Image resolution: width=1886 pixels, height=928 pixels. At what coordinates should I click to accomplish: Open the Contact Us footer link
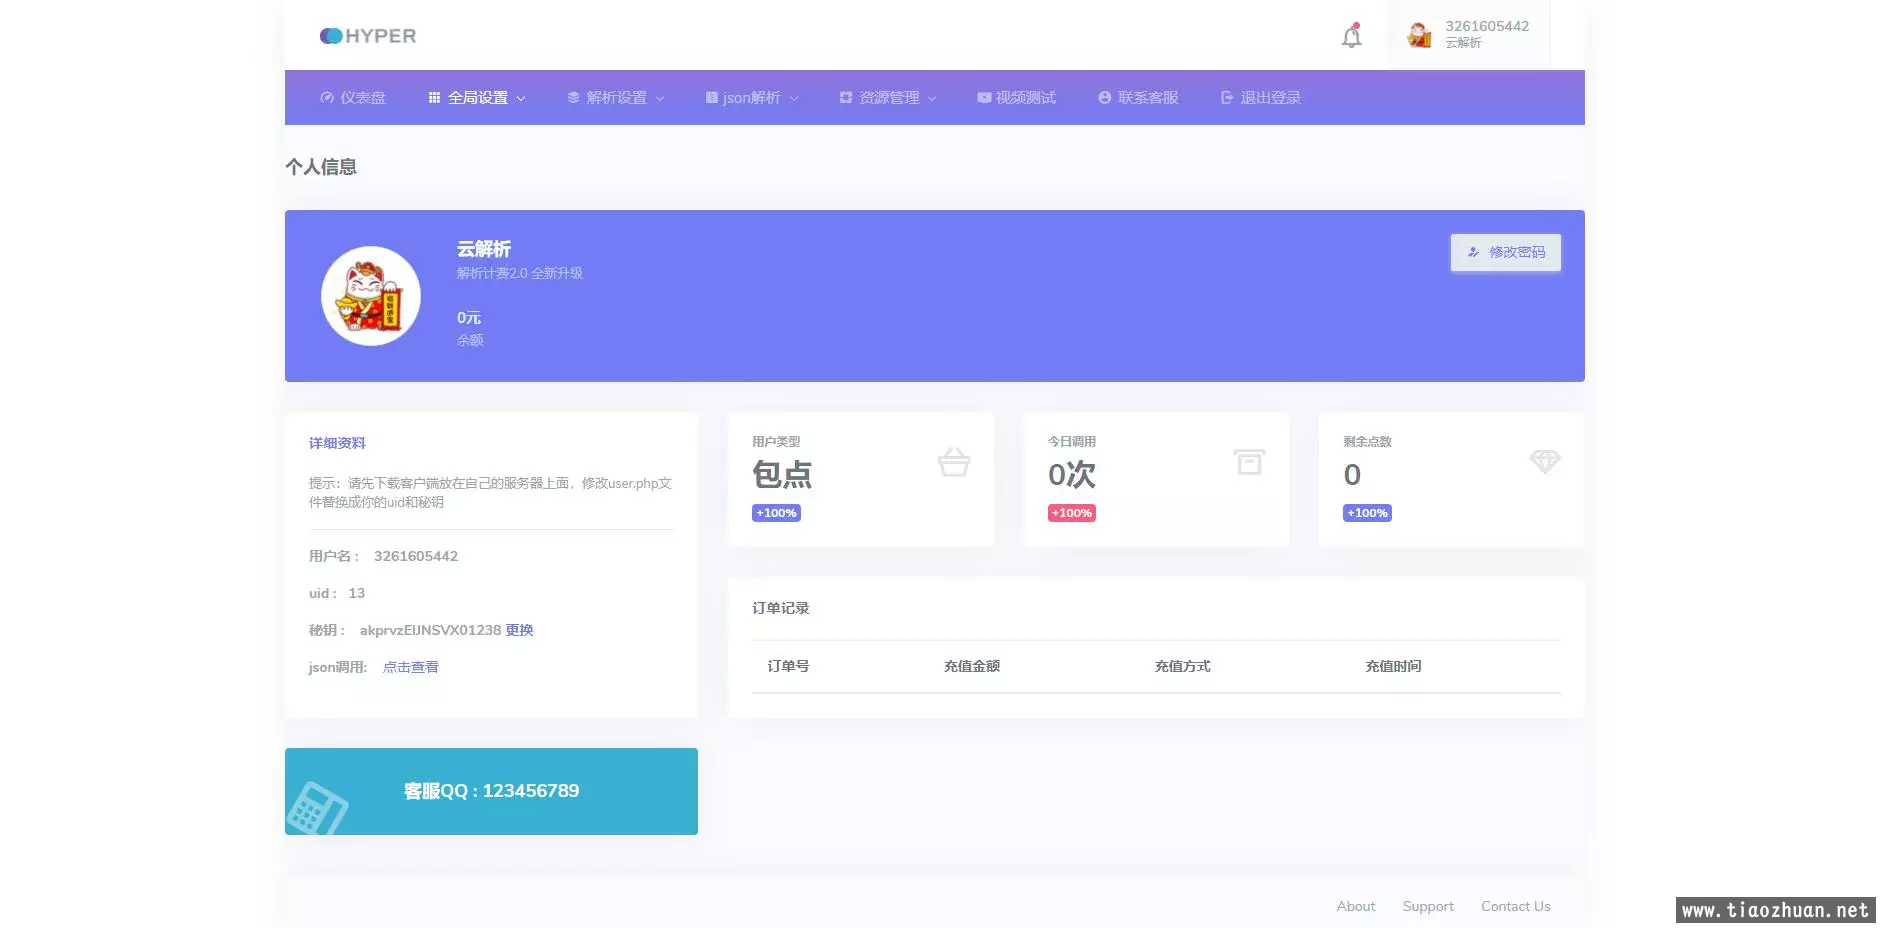pyautogui.click(x=1515, y=906)
